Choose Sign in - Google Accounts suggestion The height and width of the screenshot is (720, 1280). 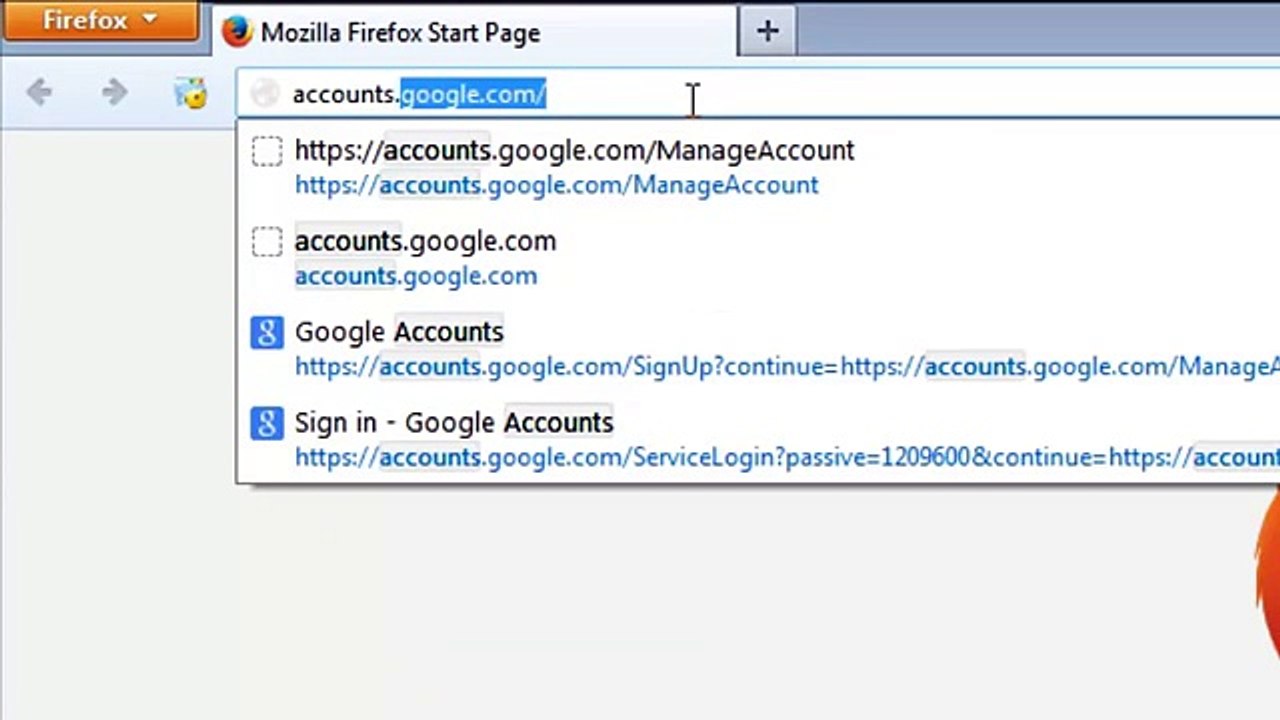[x=758, y=440]
